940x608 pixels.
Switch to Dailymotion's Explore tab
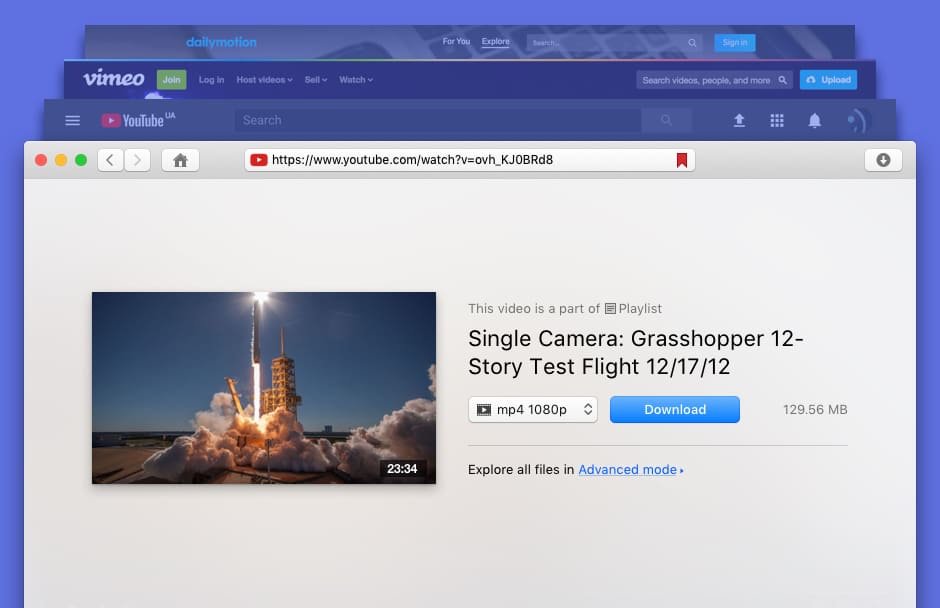click(x=495, y=41)
